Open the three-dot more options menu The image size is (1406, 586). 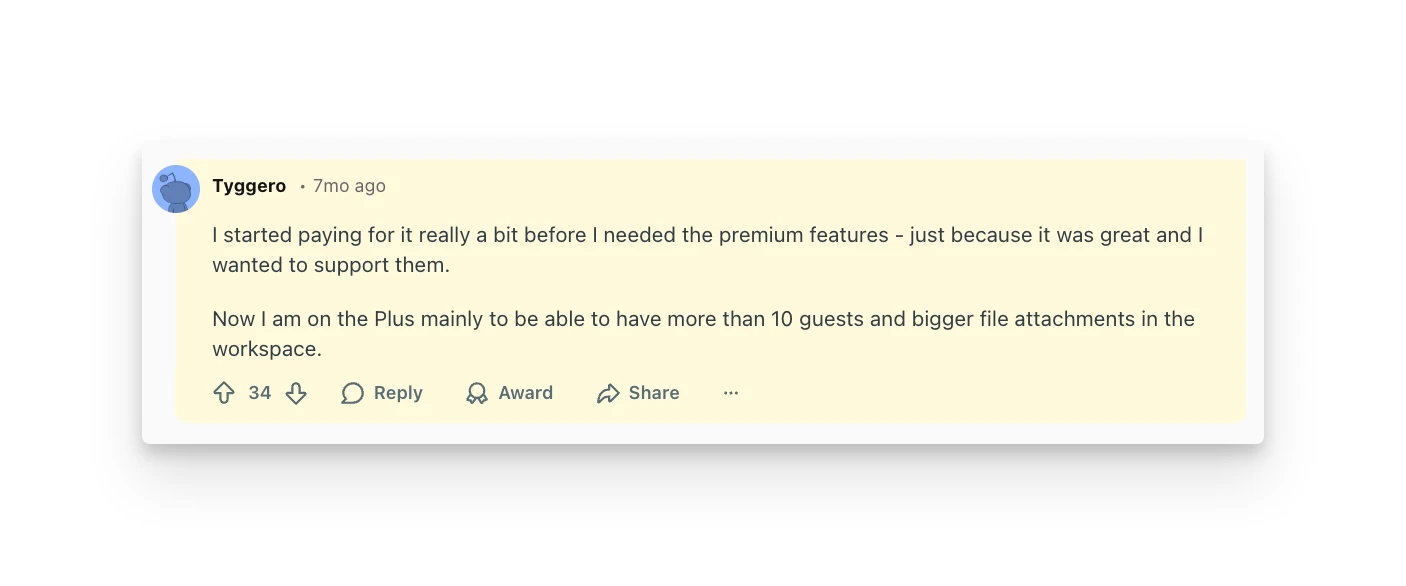731,393
